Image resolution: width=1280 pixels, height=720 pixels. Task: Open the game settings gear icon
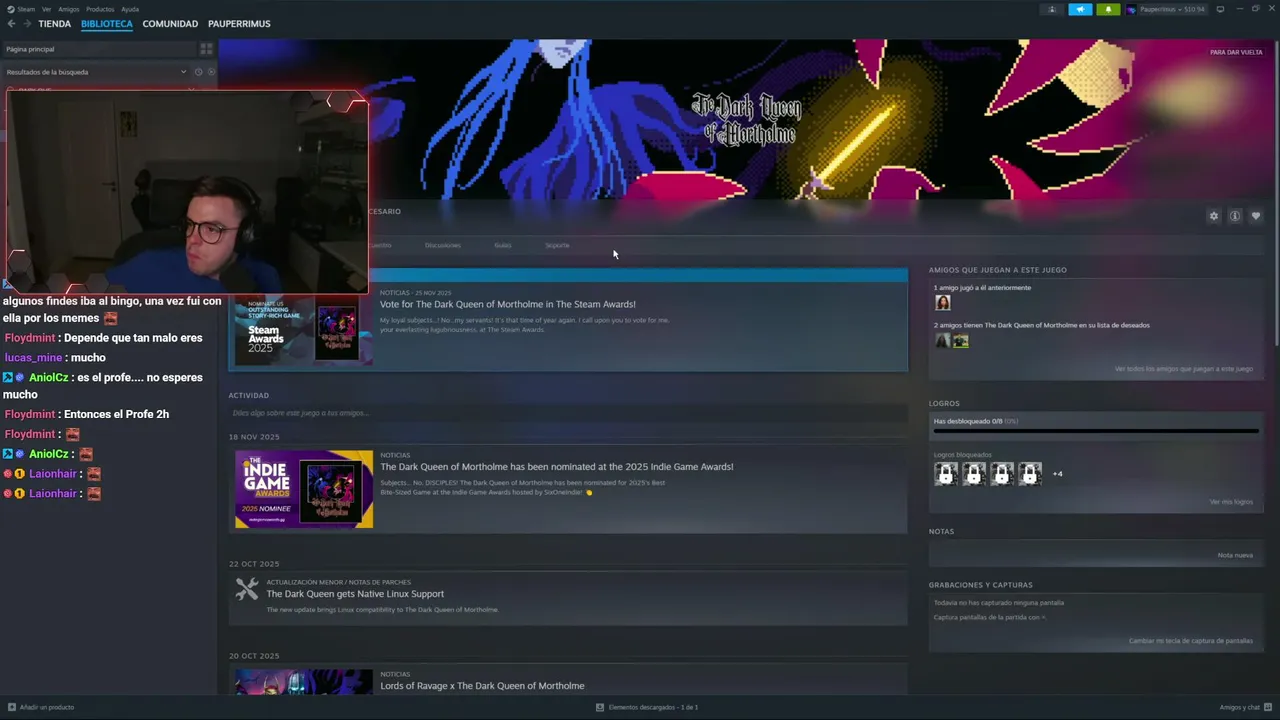(1214, 216)
